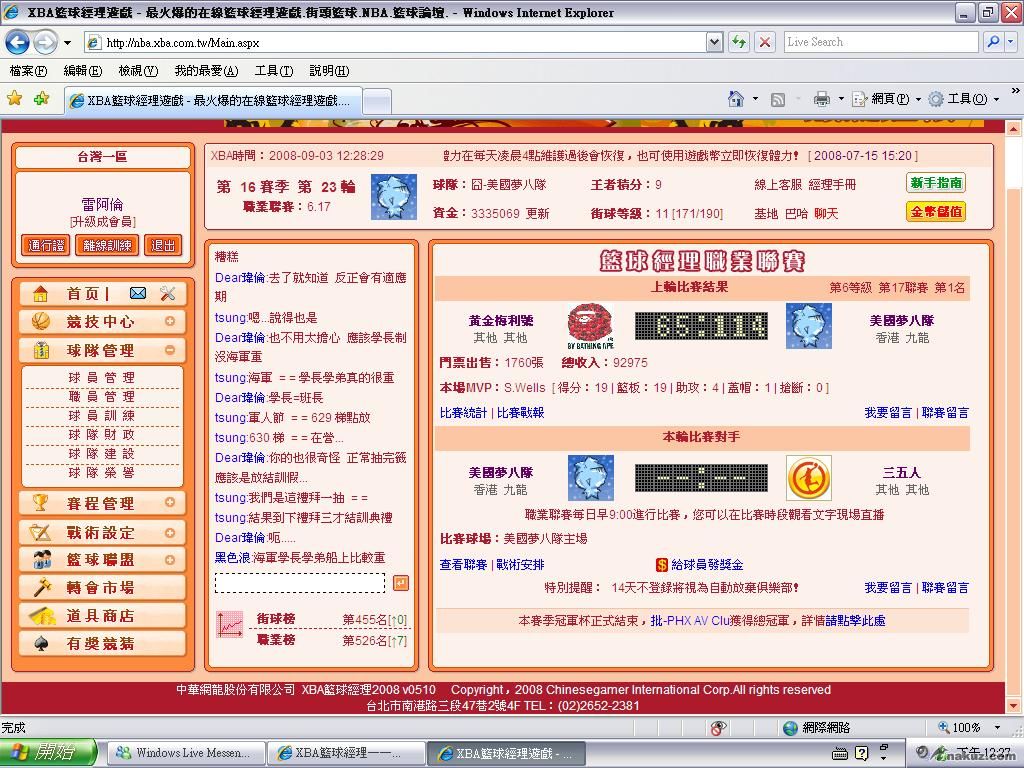
Task: Click the Print icon in command bar
Action: click(x=822, y=99)
